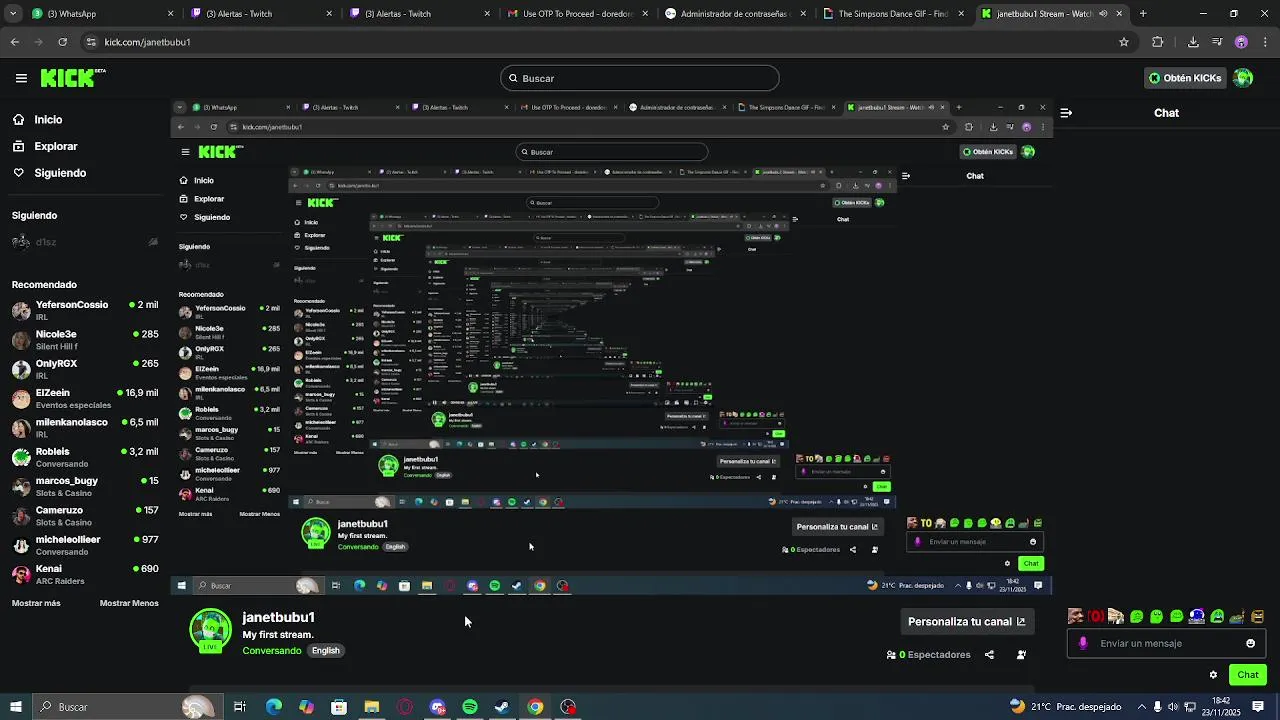
Task: Click the green Chat send button
Action: point(1248,675)
